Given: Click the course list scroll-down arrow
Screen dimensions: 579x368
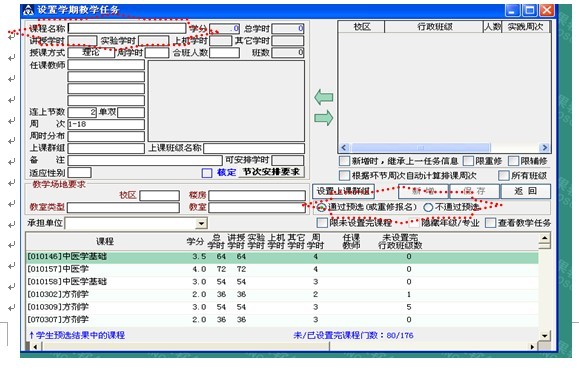Looking at the screenshot, I should [x=544, y=335].
